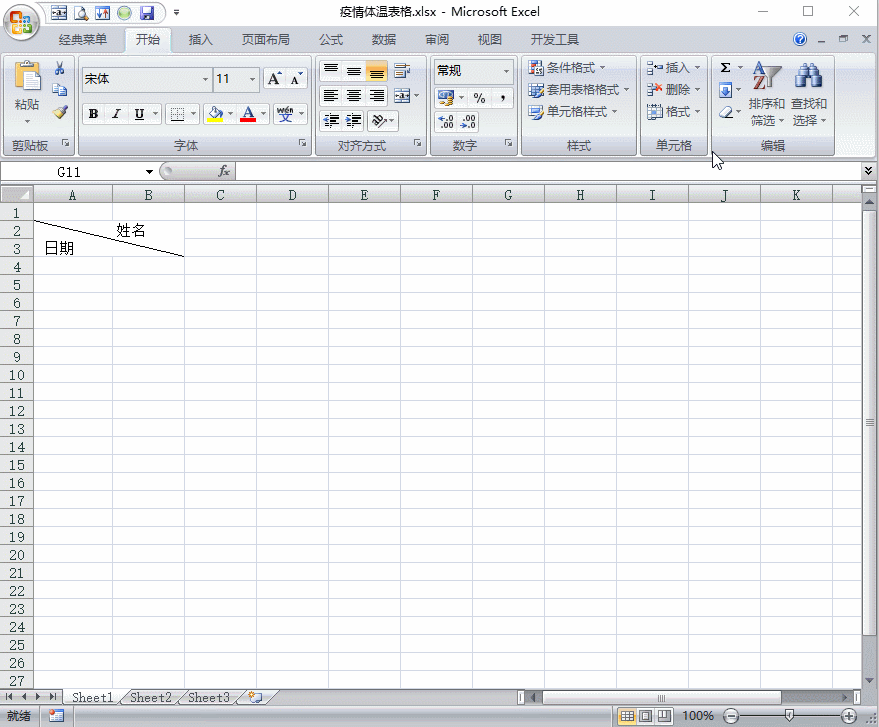Open the font size 11 dropdown

[x=252, y=79]
